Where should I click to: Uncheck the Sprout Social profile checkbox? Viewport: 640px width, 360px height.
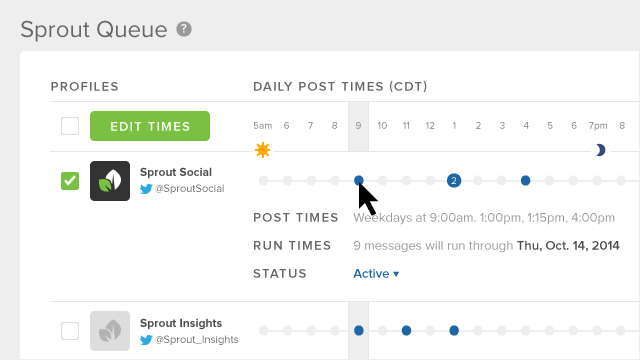click(x=70, y=181)
